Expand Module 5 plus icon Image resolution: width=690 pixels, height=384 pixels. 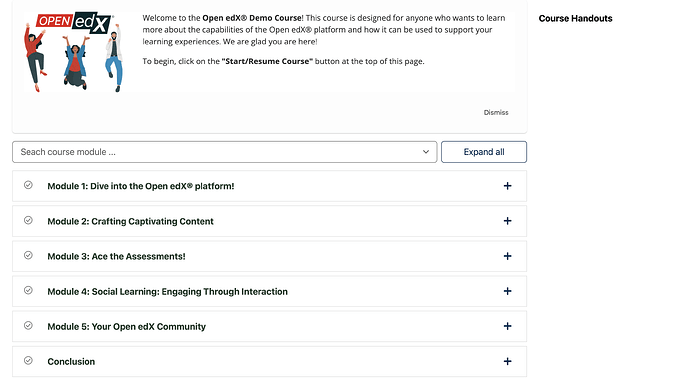tap(507, 326)
